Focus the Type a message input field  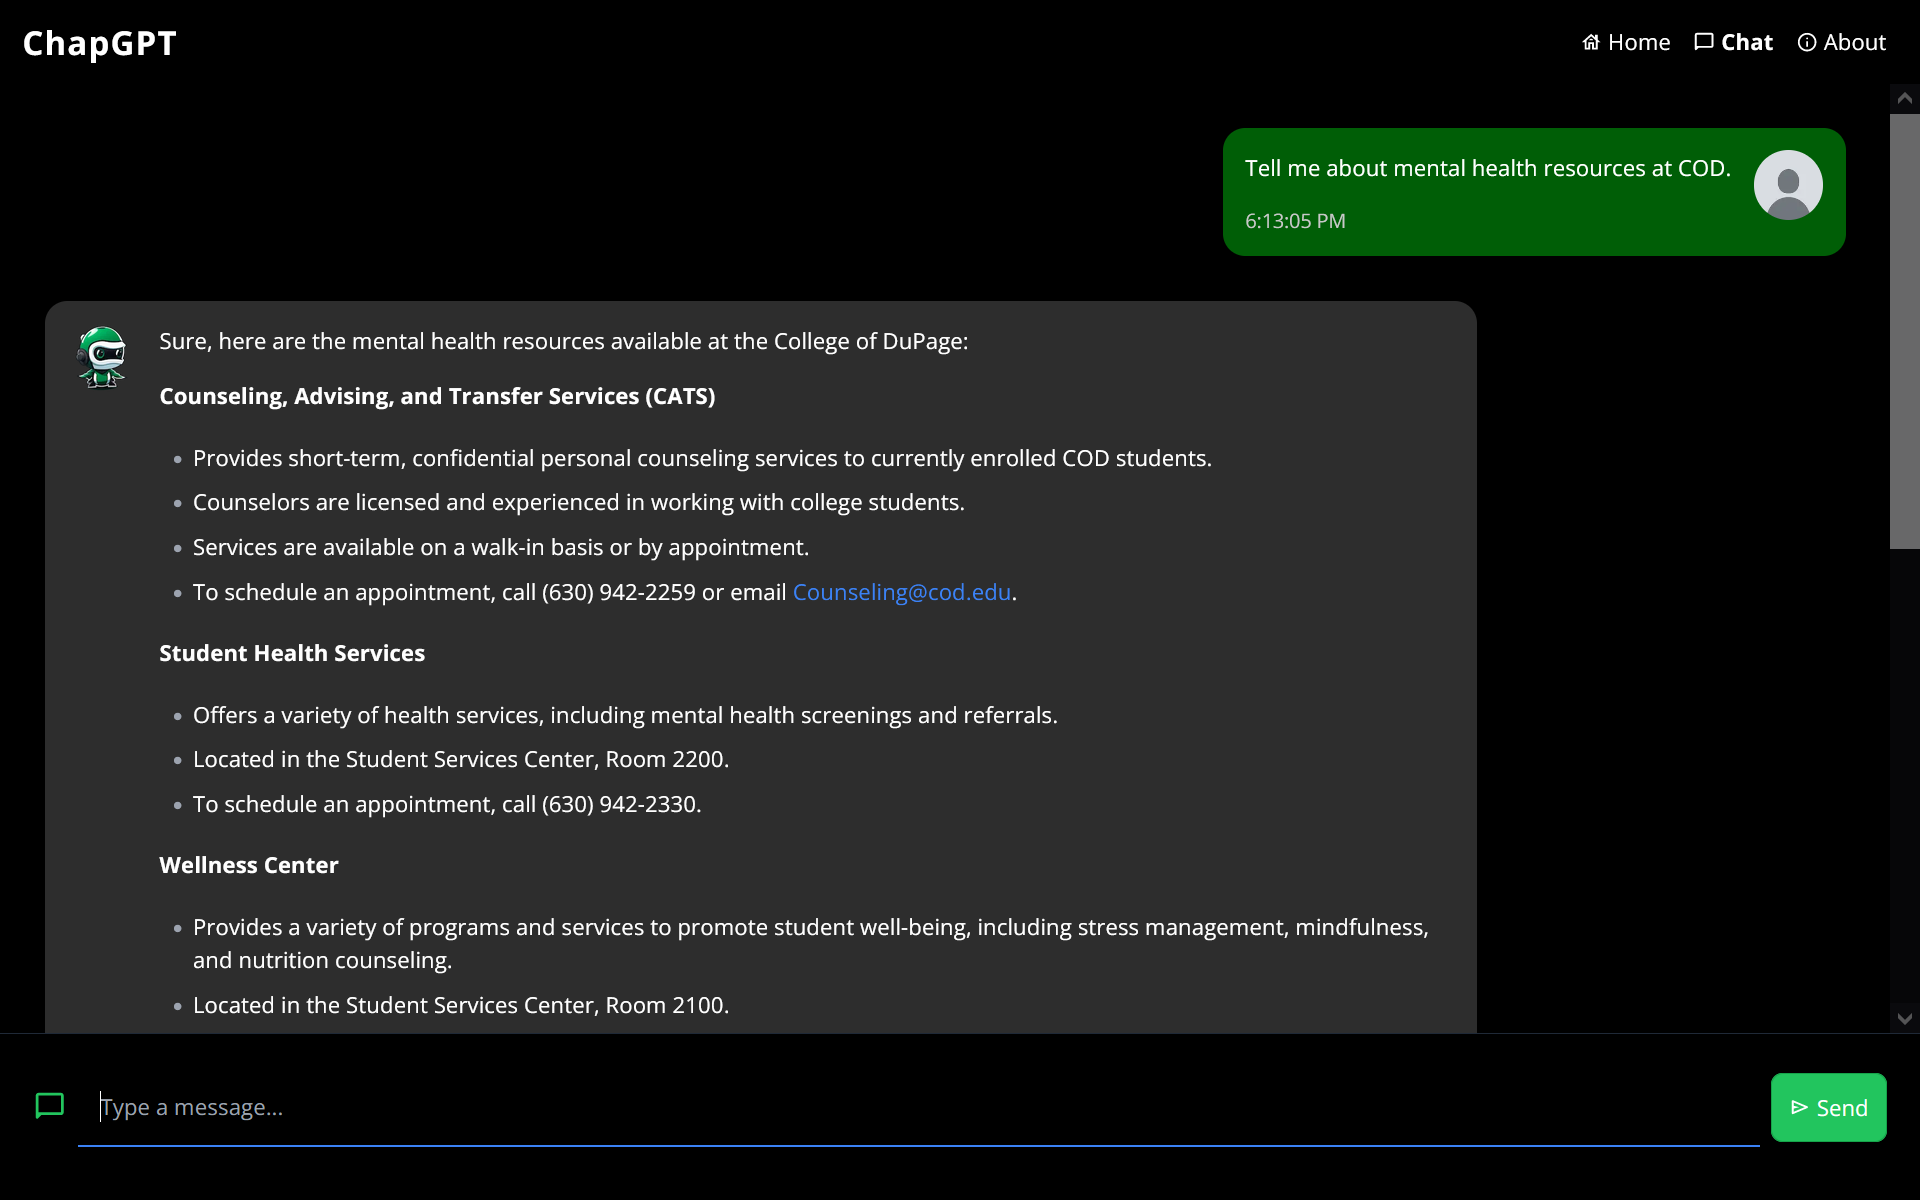pos(918,1107)
